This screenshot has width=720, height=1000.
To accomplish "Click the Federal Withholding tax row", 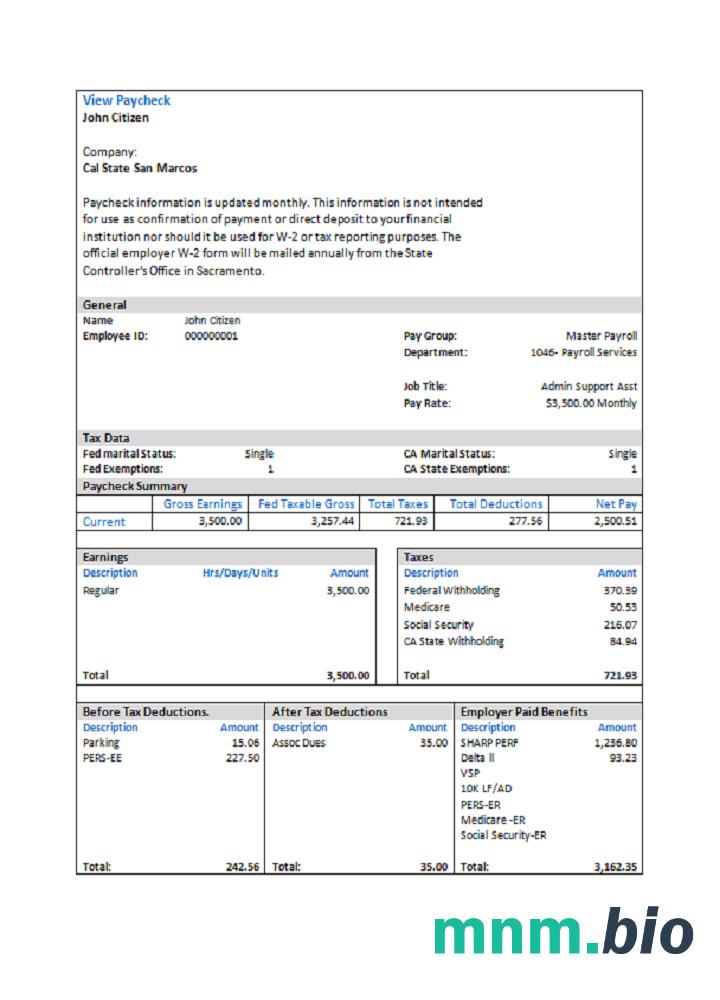I will click(x=451, y=590).
